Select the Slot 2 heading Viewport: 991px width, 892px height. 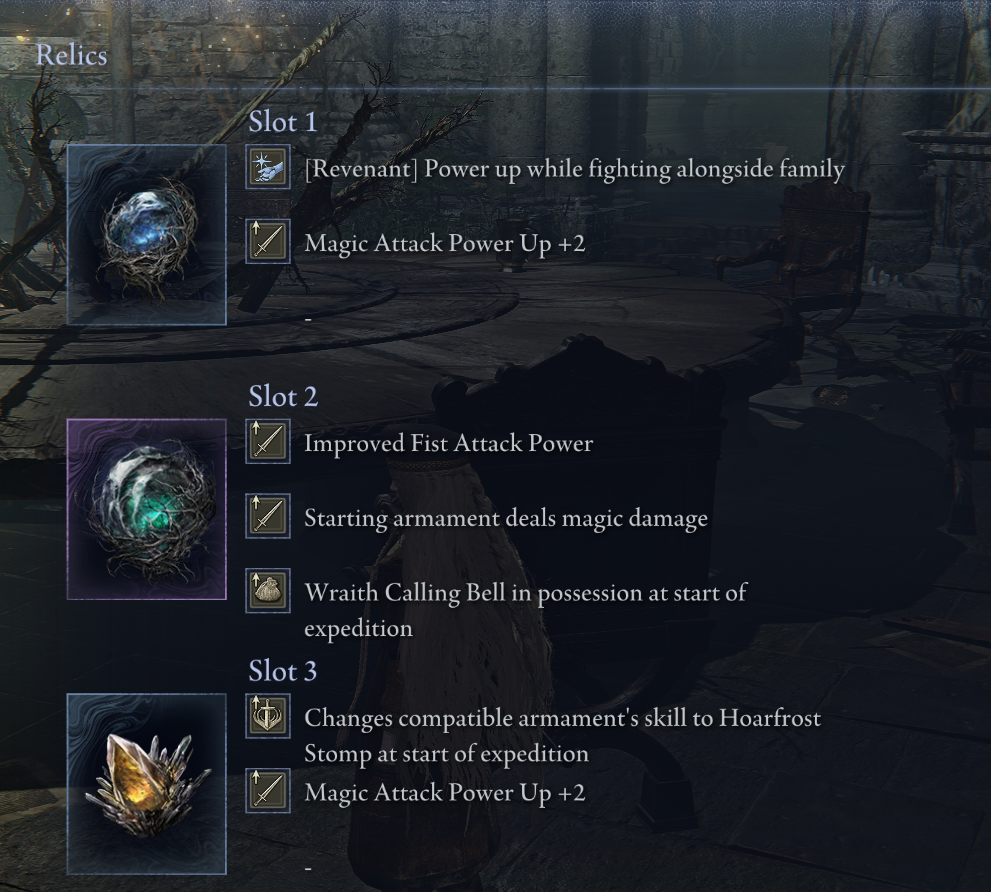click(283, 396)
